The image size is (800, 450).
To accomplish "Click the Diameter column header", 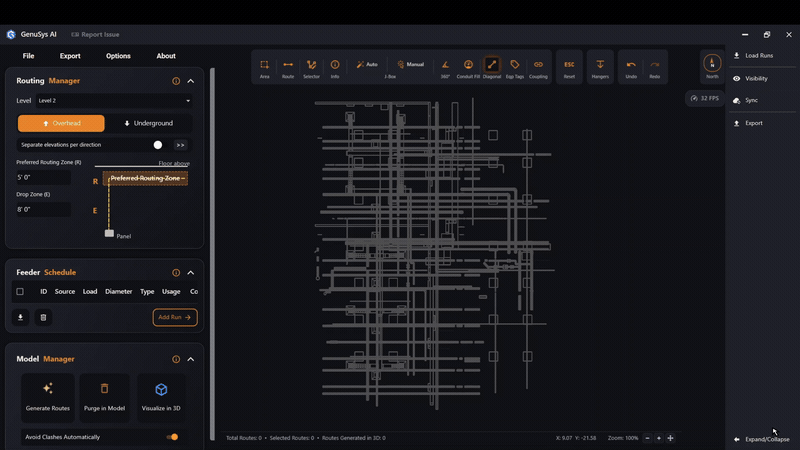I will point(118,292).
